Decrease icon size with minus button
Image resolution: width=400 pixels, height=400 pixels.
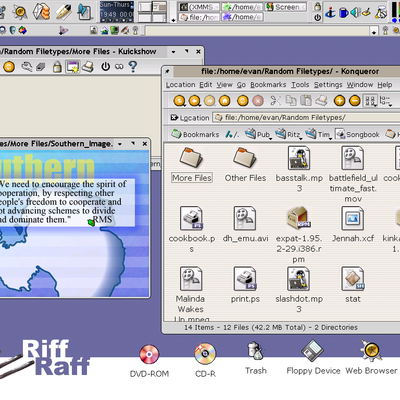point(355,101)
